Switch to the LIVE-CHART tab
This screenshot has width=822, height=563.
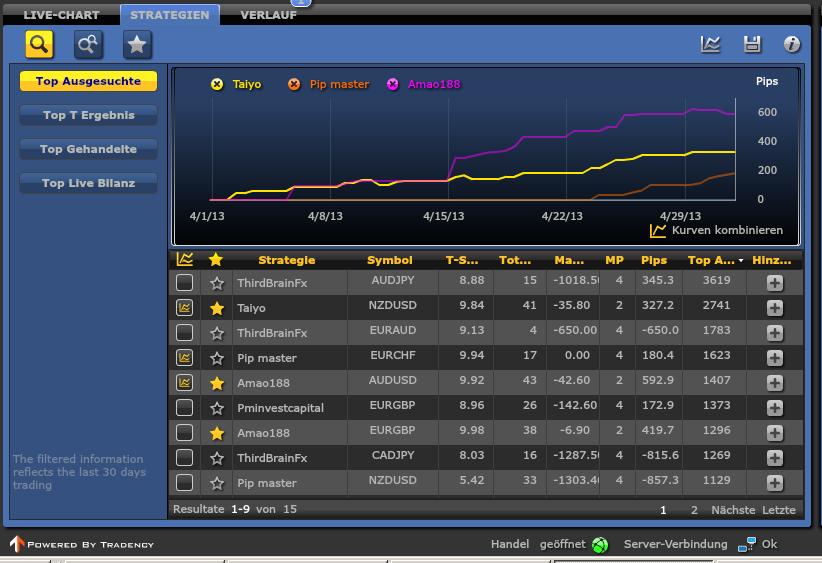tap(61, 15)
